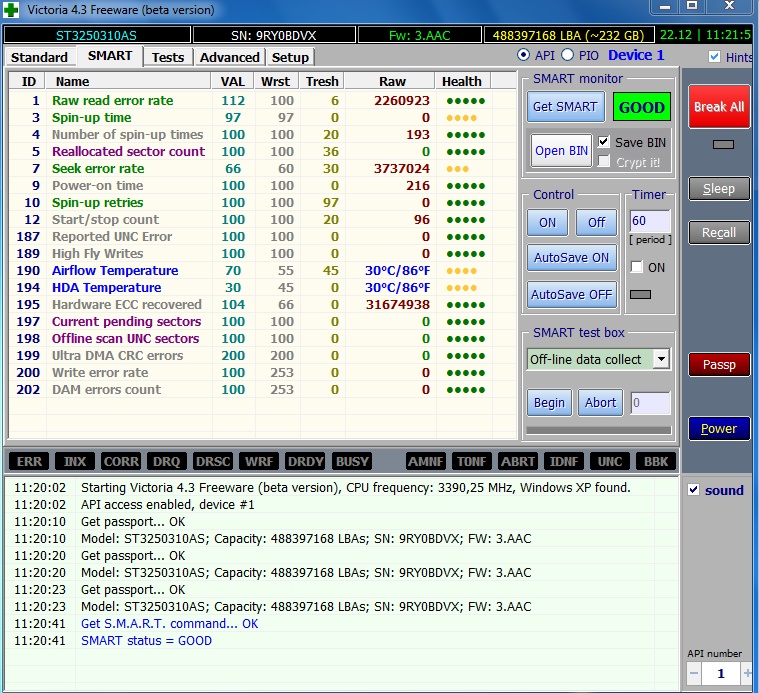Toggle the sound checkbox

click(x=694, y=490)
